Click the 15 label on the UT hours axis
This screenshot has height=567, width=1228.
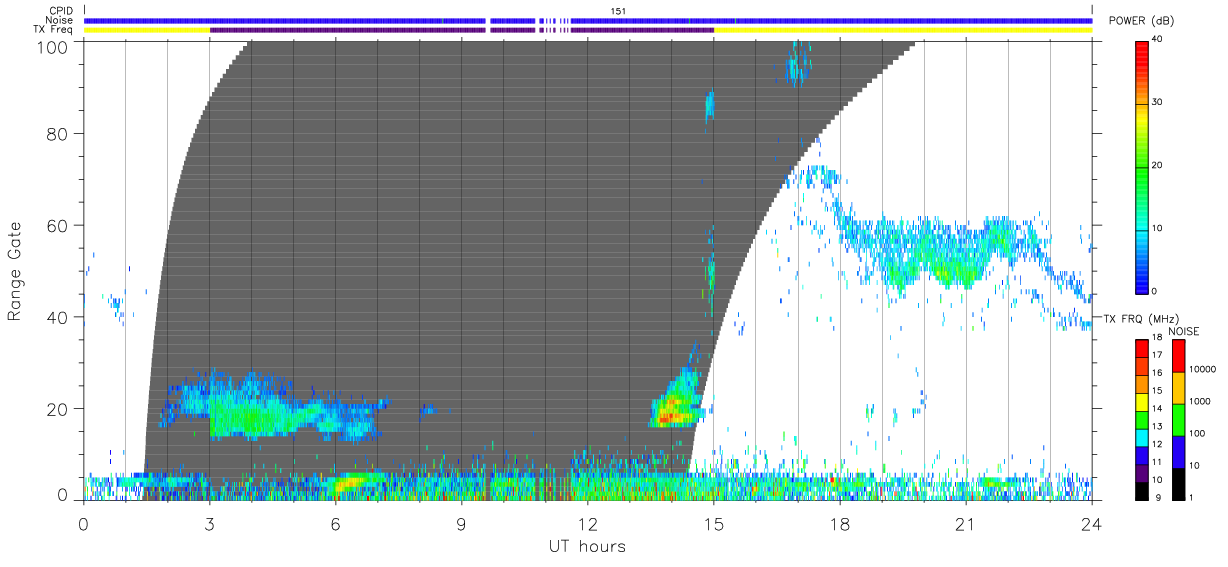pyautogui.click(x=713, y=524)
